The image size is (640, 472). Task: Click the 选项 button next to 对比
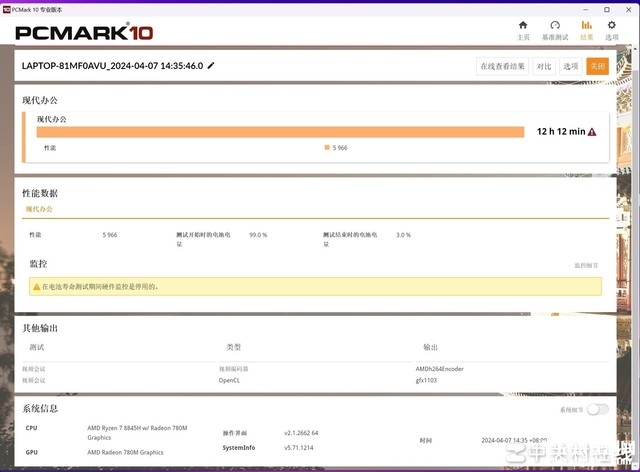pyautogui.click(x=571, y=66)
